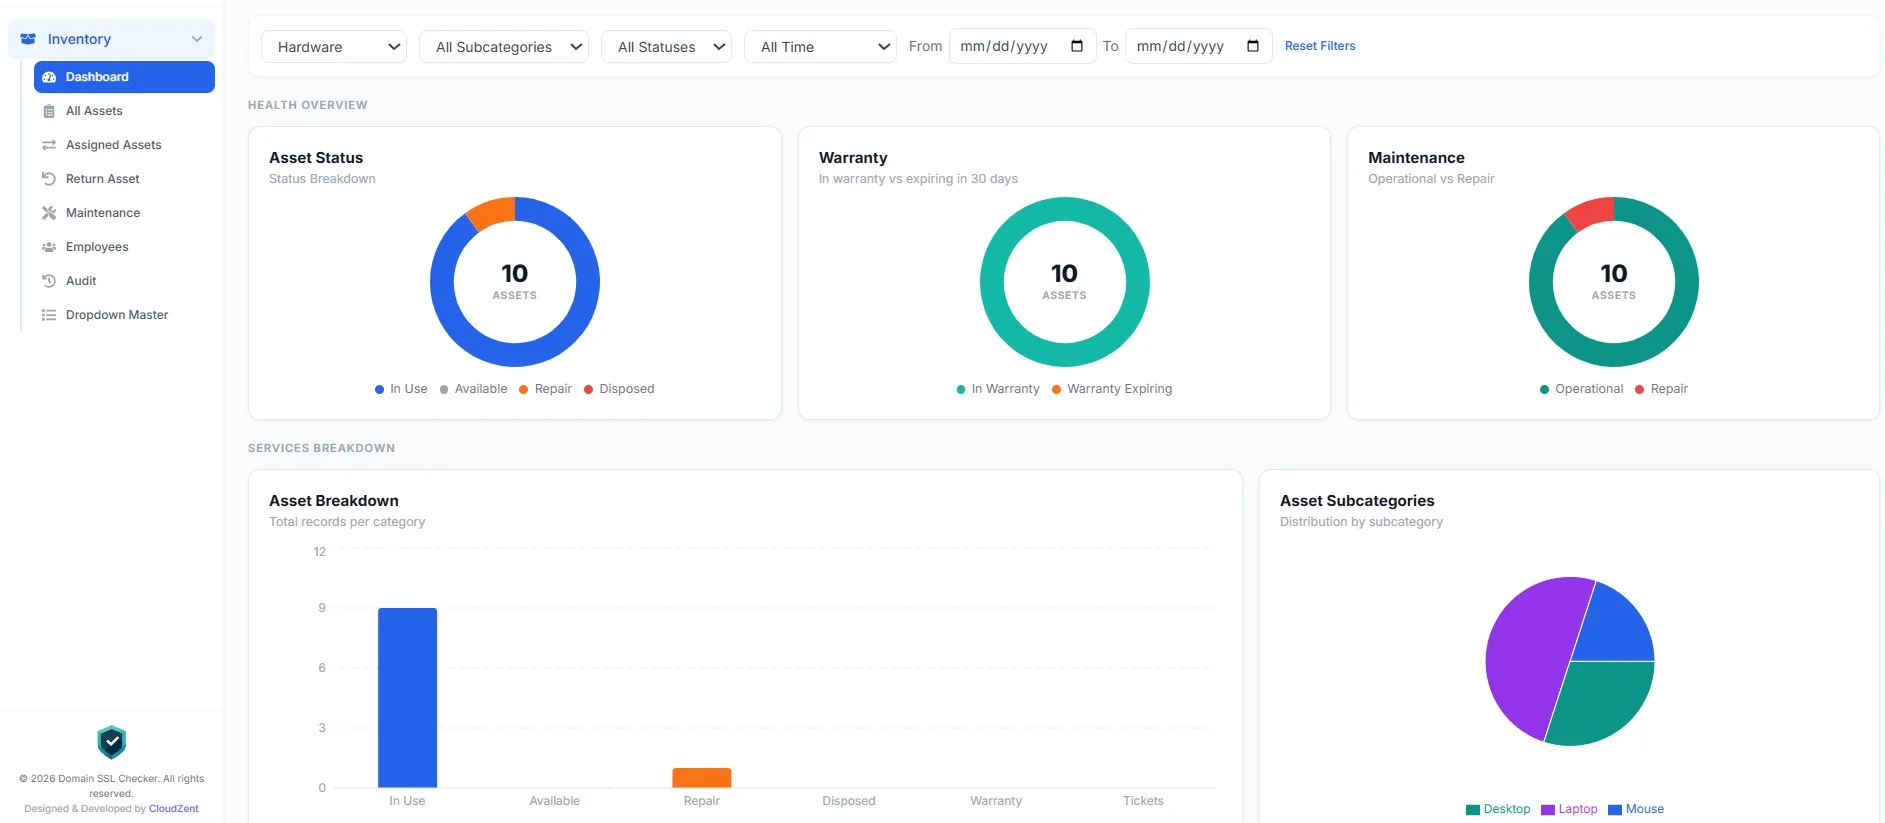Click the Asset Breakdown title
The image size is (1885, 823).
pos(334,501)
